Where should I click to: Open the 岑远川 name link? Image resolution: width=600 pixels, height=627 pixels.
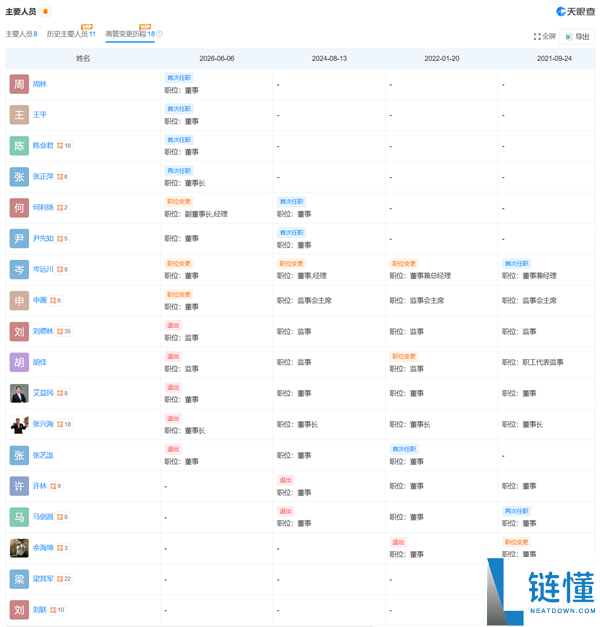coord(43,269)
